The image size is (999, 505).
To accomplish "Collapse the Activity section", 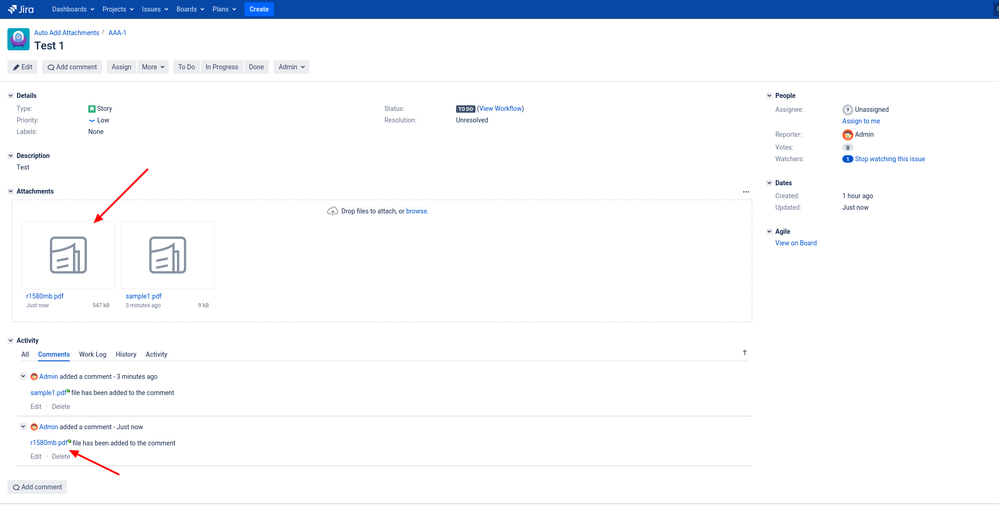I will click(x=10, y=341).
